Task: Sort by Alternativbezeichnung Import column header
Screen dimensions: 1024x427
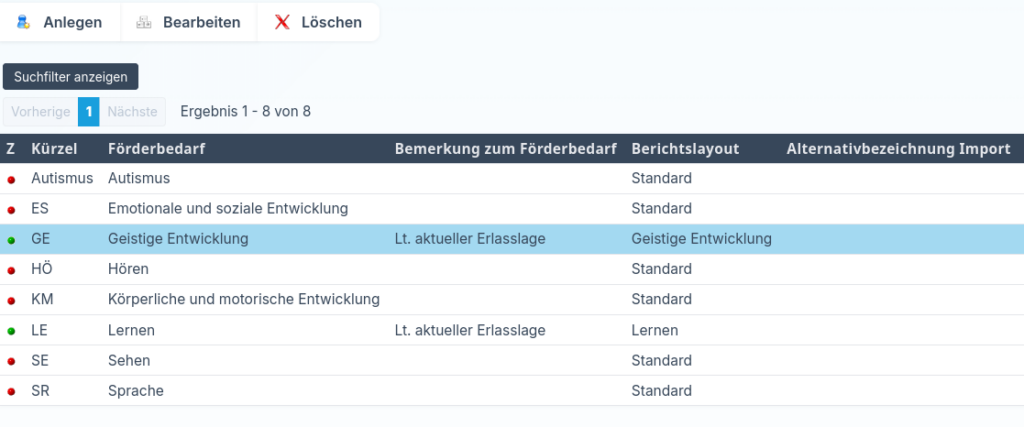Action: pyautogui.click(x=898, y=149)
